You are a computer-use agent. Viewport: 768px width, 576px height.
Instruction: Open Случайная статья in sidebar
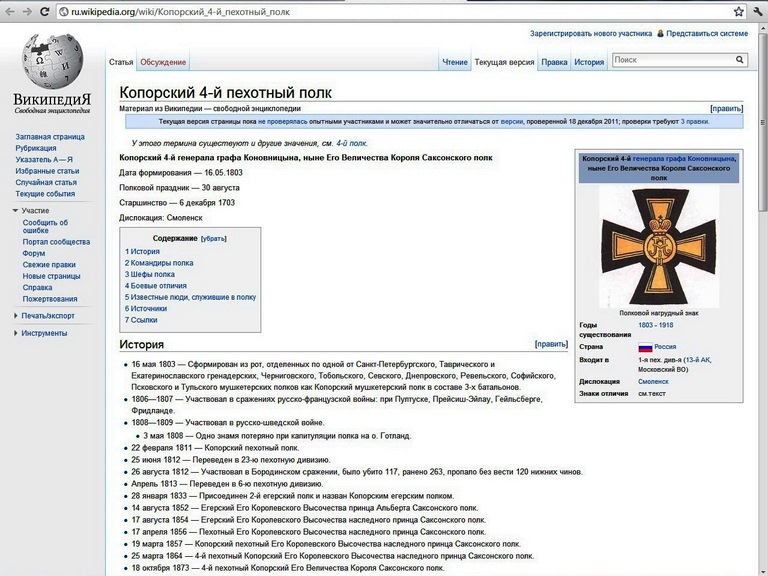(46, 182)
